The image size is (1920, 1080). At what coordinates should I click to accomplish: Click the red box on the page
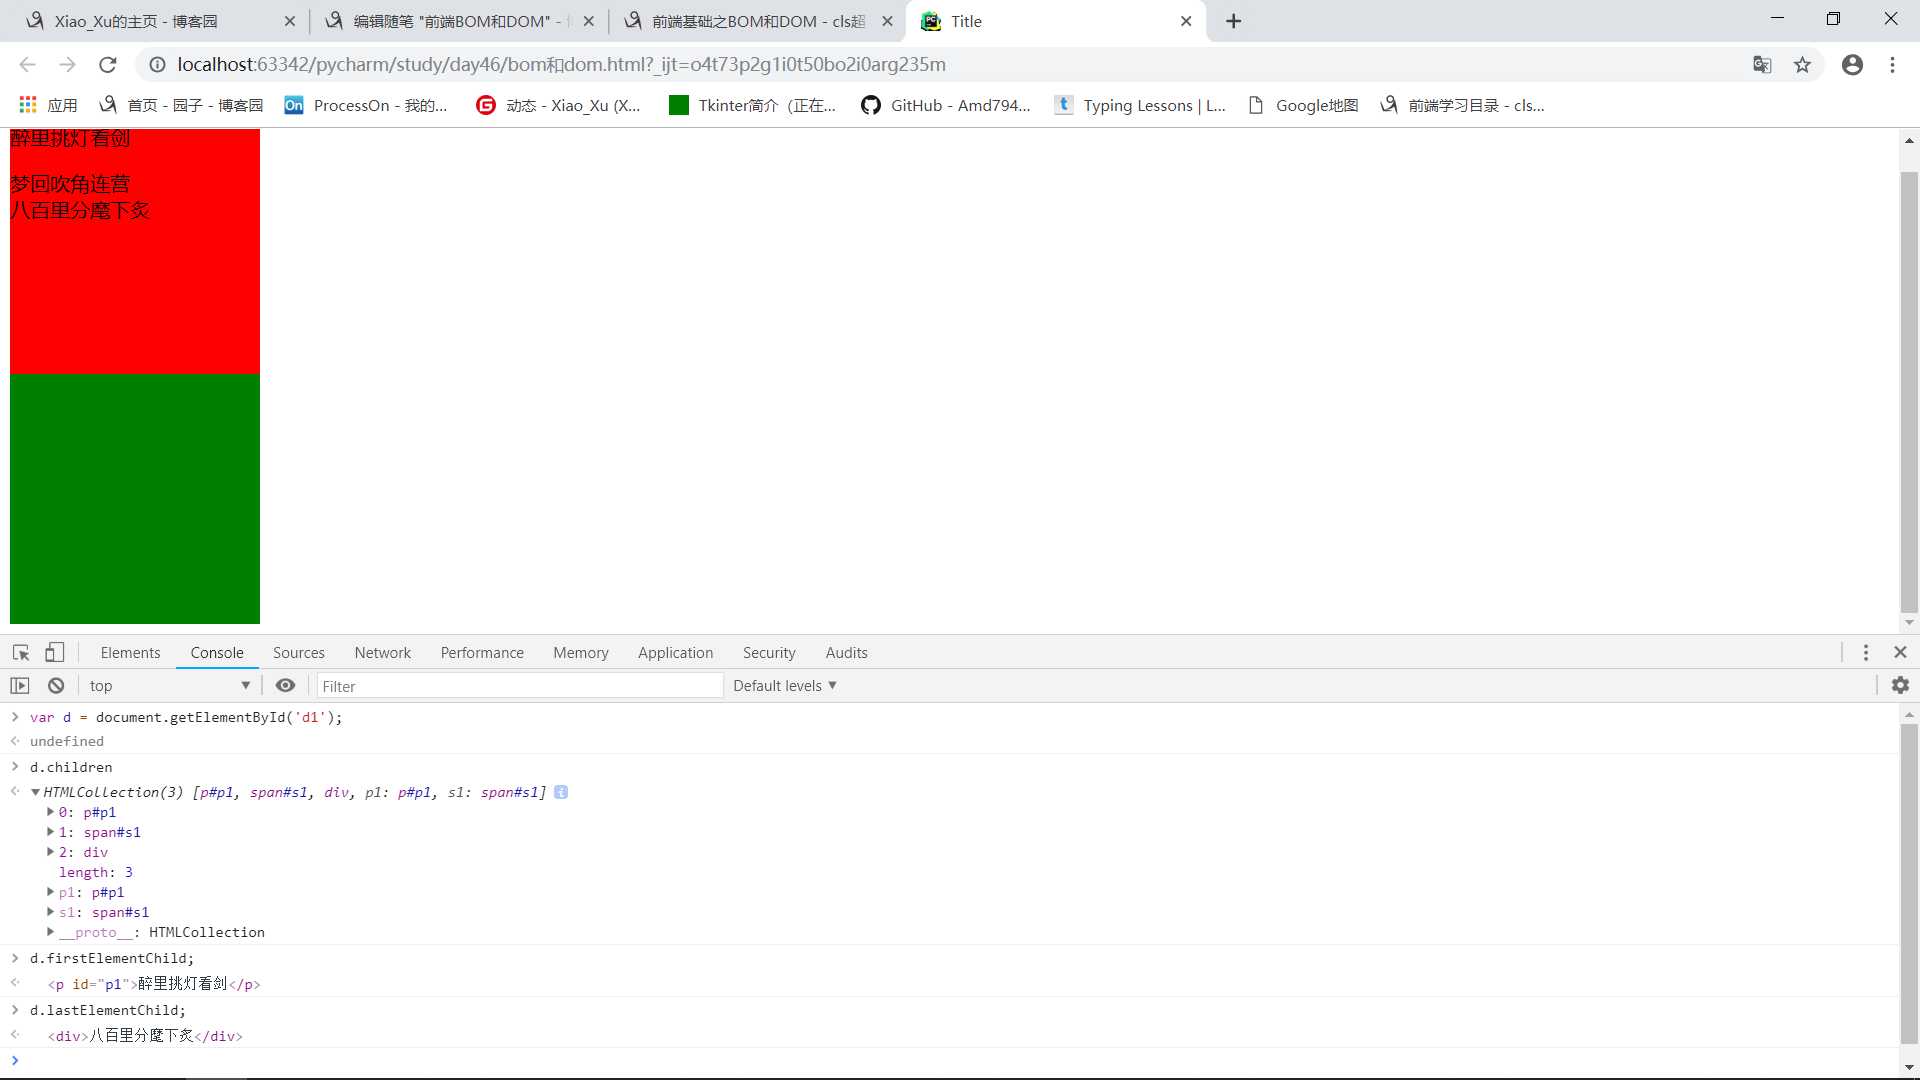(135, 251)
